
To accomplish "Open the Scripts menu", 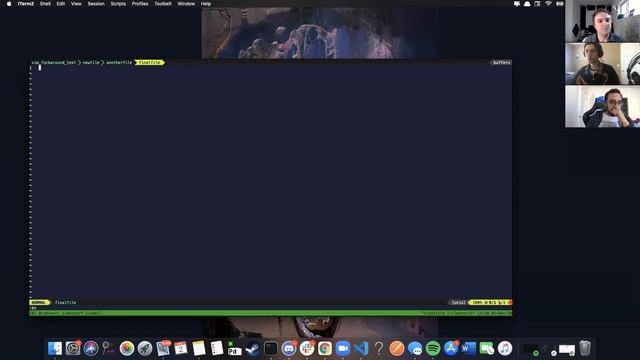I will point(118,4).
